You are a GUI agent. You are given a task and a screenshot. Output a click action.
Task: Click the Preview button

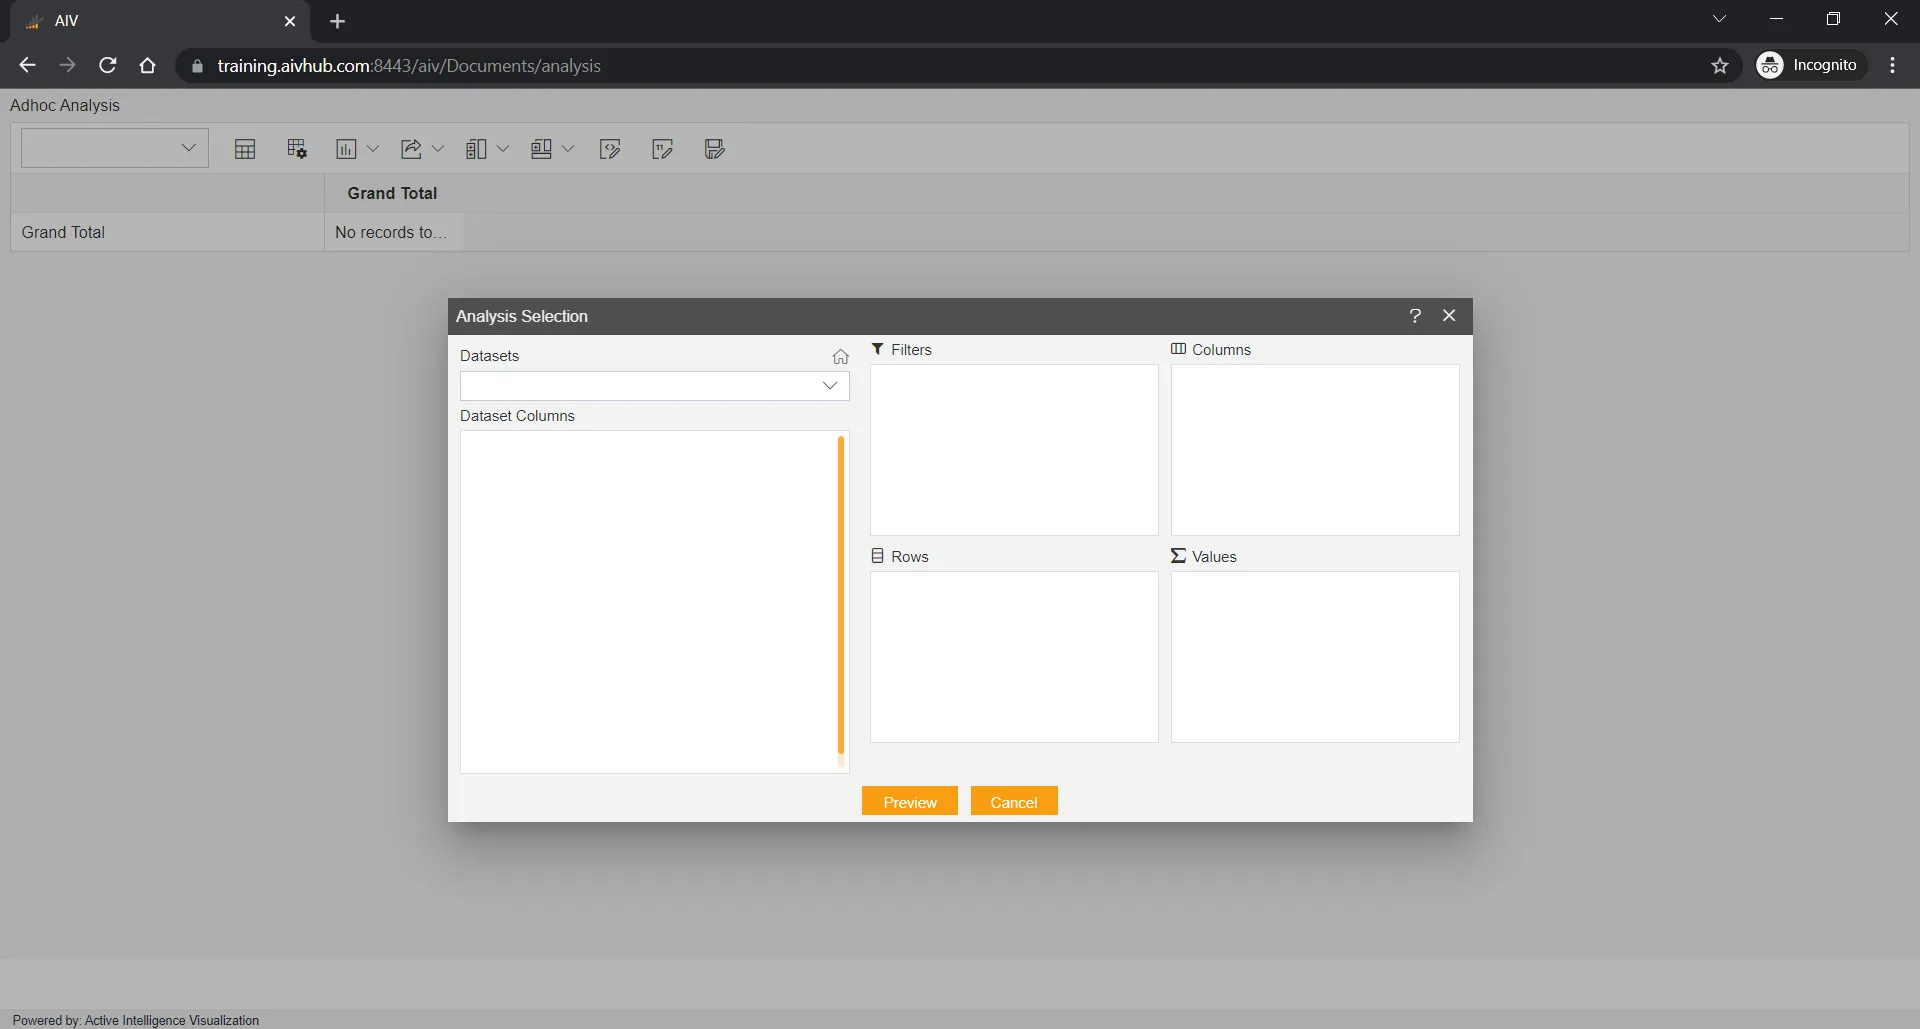pyautogui.click(x=910, y=802)
